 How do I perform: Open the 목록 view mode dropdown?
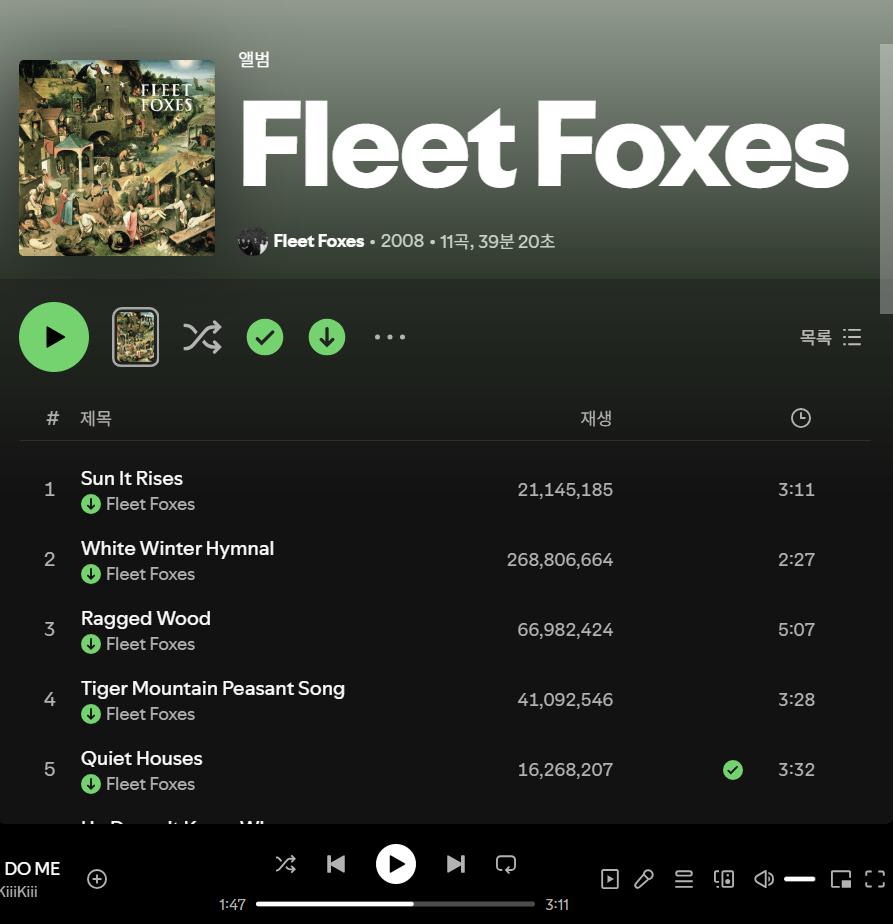(x=831, y=337)
